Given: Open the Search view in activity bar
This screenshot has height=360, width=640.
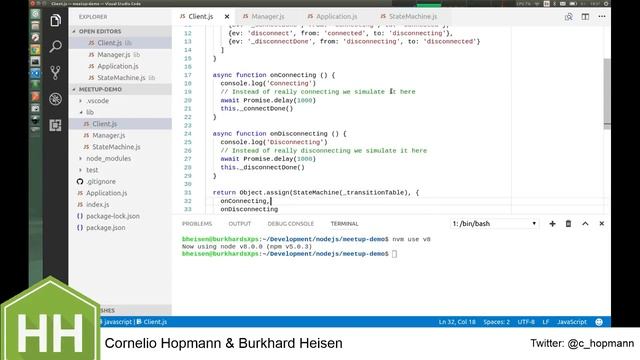Looking at the screenshot, I should 56,47.
